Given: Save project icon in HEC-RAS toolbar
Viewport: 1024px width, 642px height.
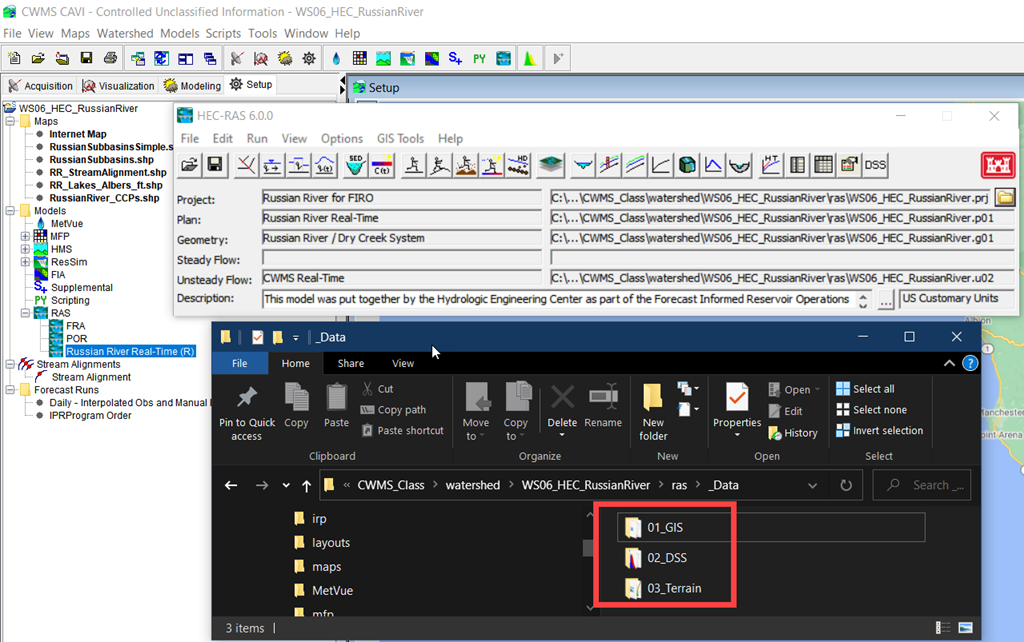Looking at the screenshot, I should (x=215, y=165).
